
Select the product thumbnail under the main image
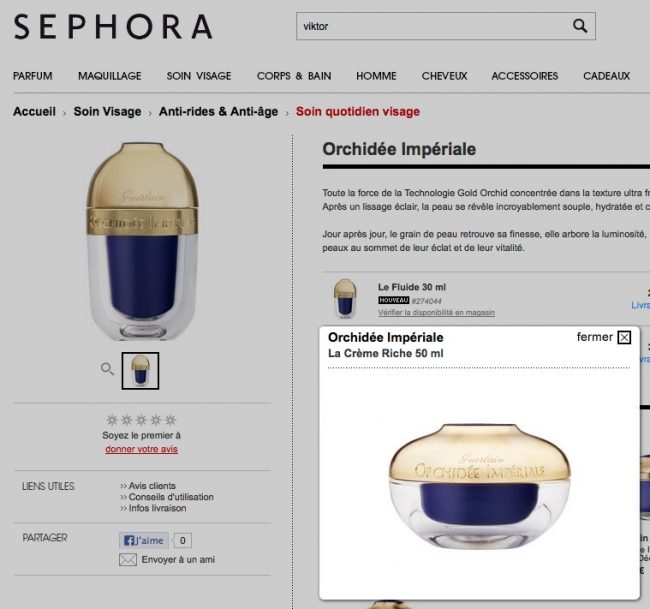tap(140, 371)
